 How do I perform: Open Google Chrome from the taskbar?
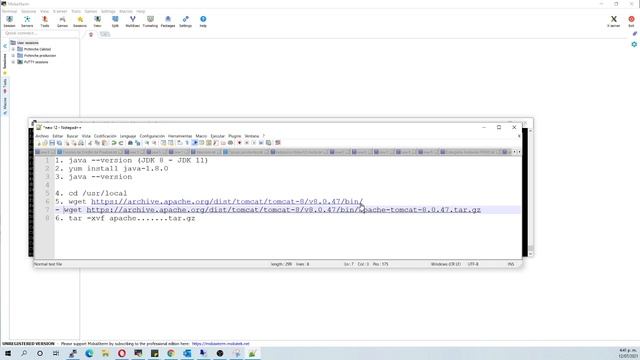pos(171,353)
